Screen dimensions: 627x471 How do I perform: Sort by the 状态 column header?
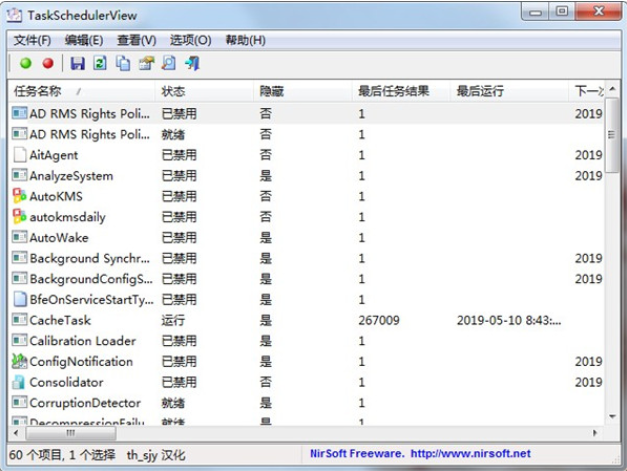pos(174,91)
